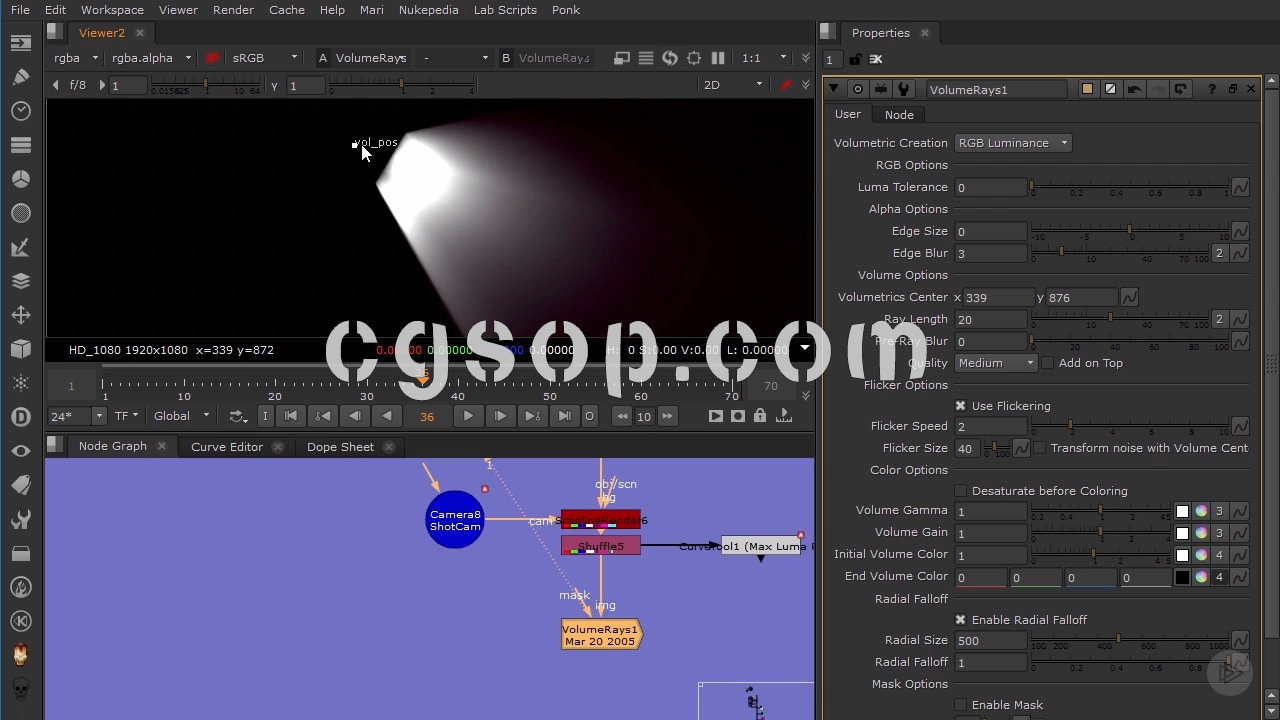The height and width of the screenshot is (720, 1280).
Task: Toggle Transform noise with Volume Center checkbox
Action: [1039, 448]
